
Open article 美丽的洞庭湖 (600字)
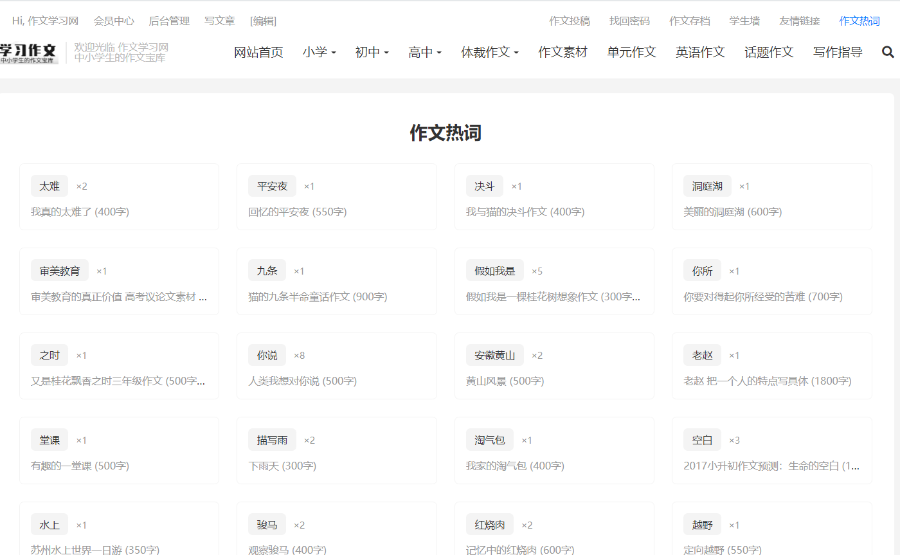(732, 212)
